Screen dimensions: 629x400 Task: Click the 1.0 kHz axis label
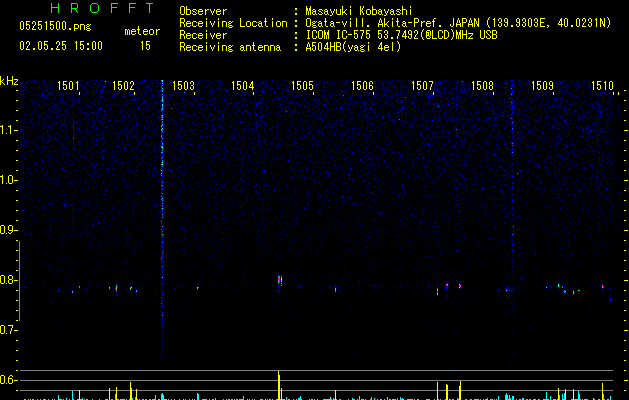click(7, 180)
